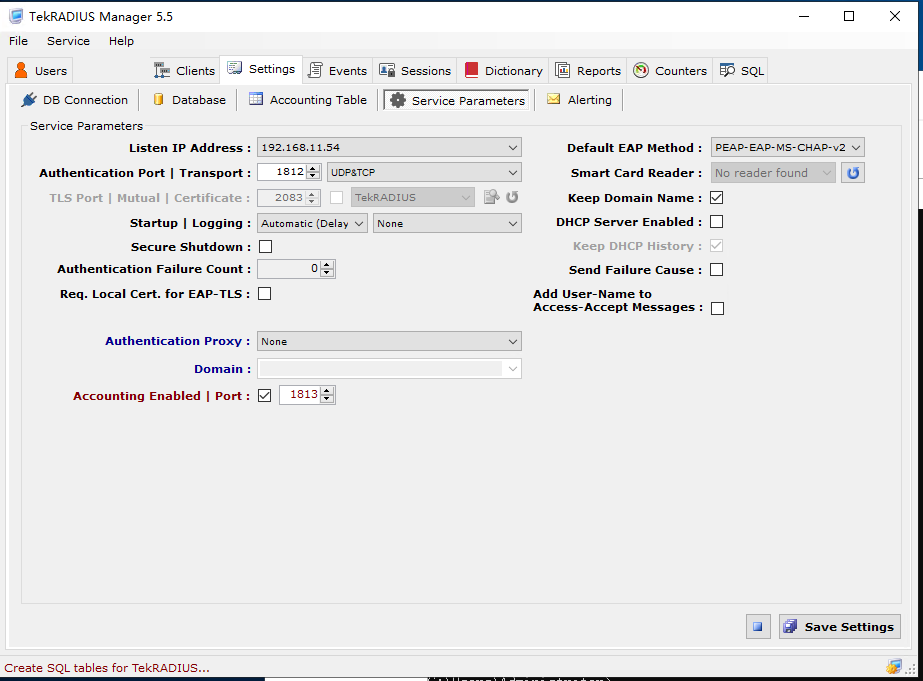The height and width of the screenshot is (681, 923).
Task: Open the Alerting sub-tab
Action: pos(579,100)
